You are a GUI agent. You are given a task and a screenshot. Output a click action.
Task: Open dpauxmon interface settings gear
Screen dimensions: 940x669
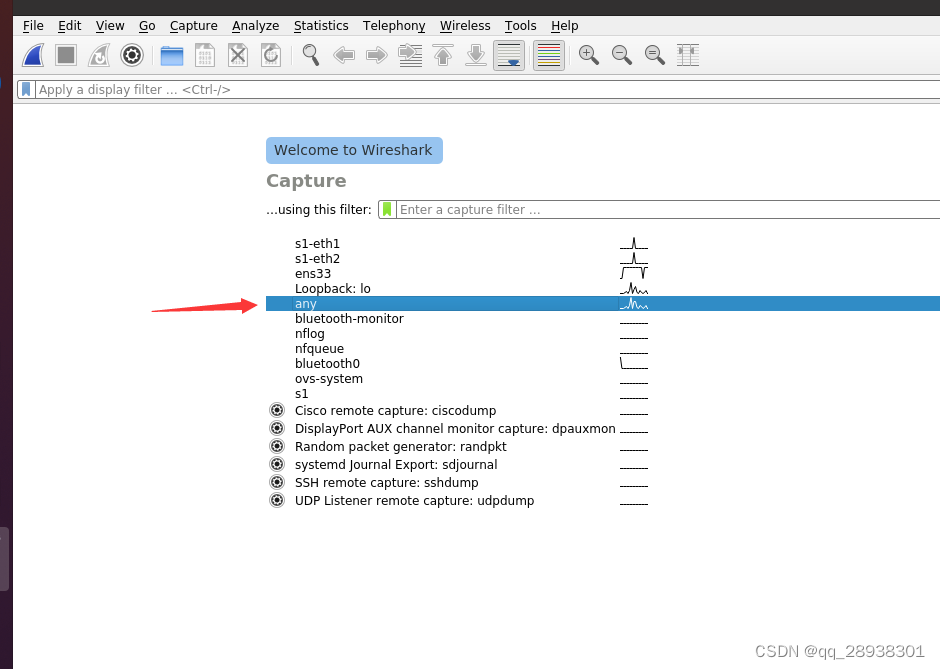[x=277, y=428]
